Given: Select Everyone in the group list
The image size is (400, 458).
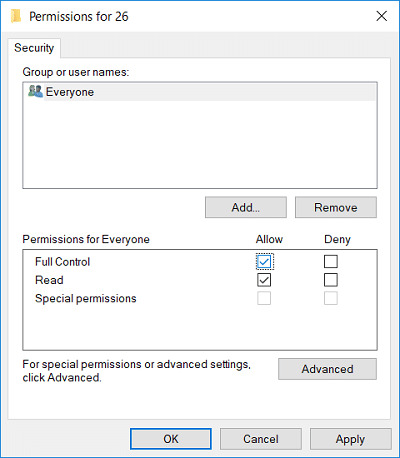Looking at the screenshot, I should pos(200,92).
